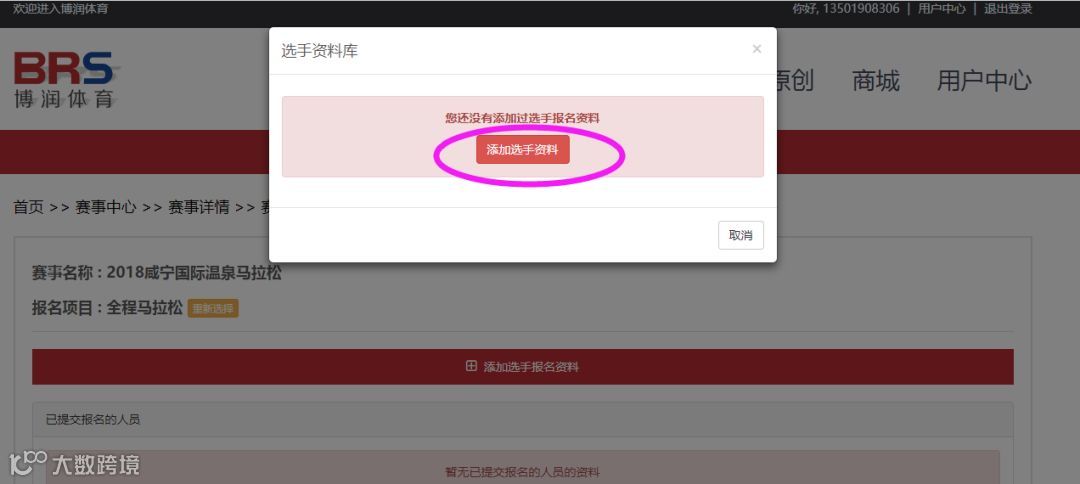Image resolution: width=1080 pixels, height=484 pixels.
Task: Click the 您还没有添加过选手报名资料 notice
Action: 522,118
